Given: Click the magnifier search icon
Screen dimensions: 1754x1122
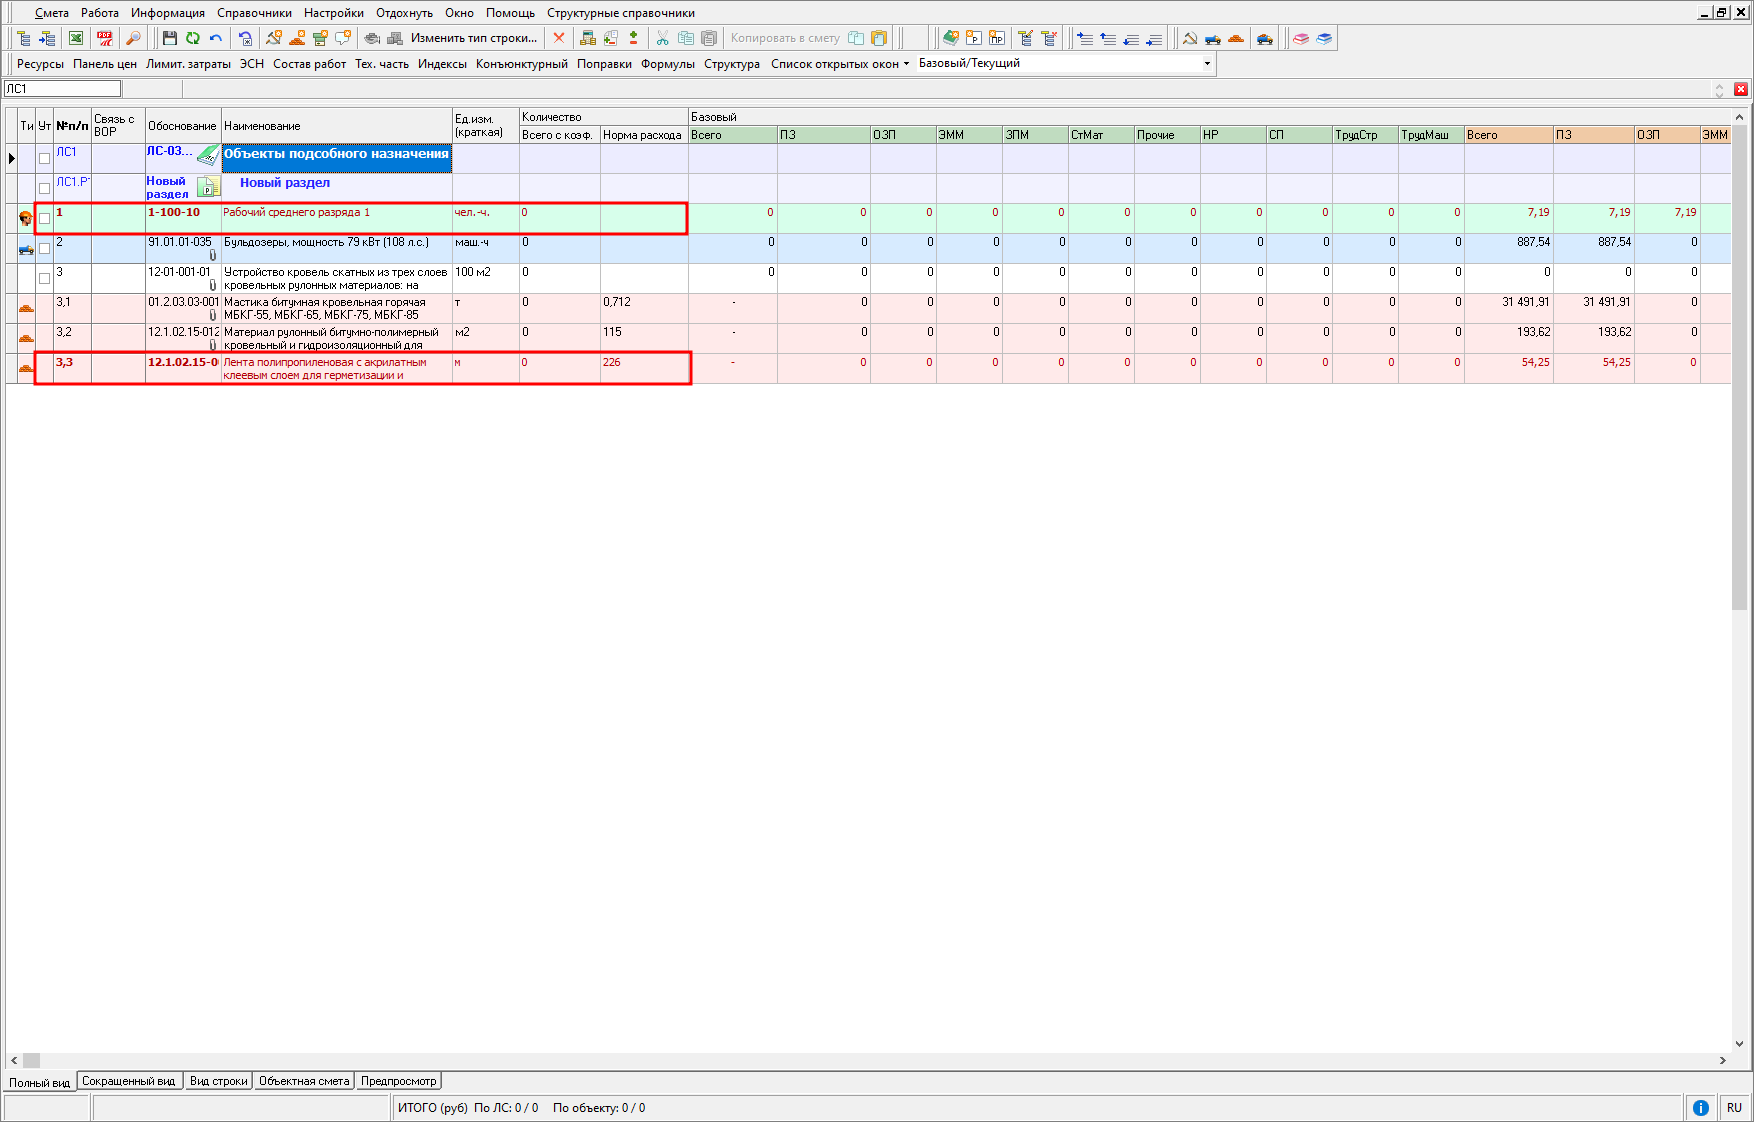Looking at the screenshot, I should pos(133,38).
